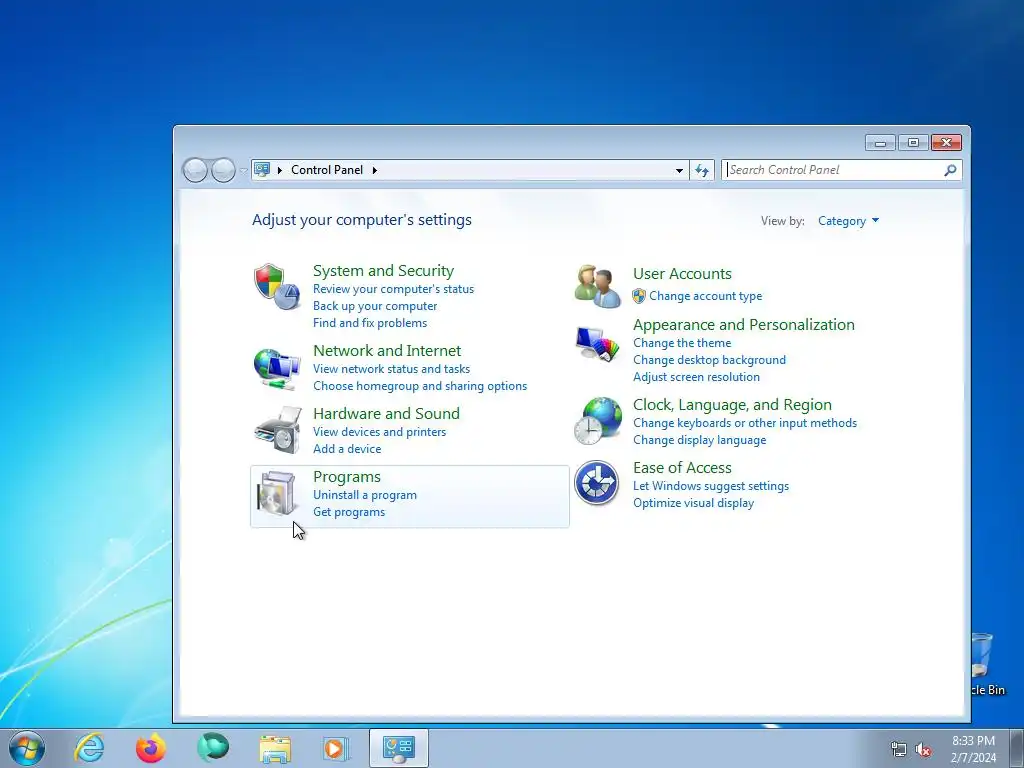Image resolution: width=1024 pixels, height=768 pixels.
Task: Go back with the Back arrow button
Action: coord(195,170)
